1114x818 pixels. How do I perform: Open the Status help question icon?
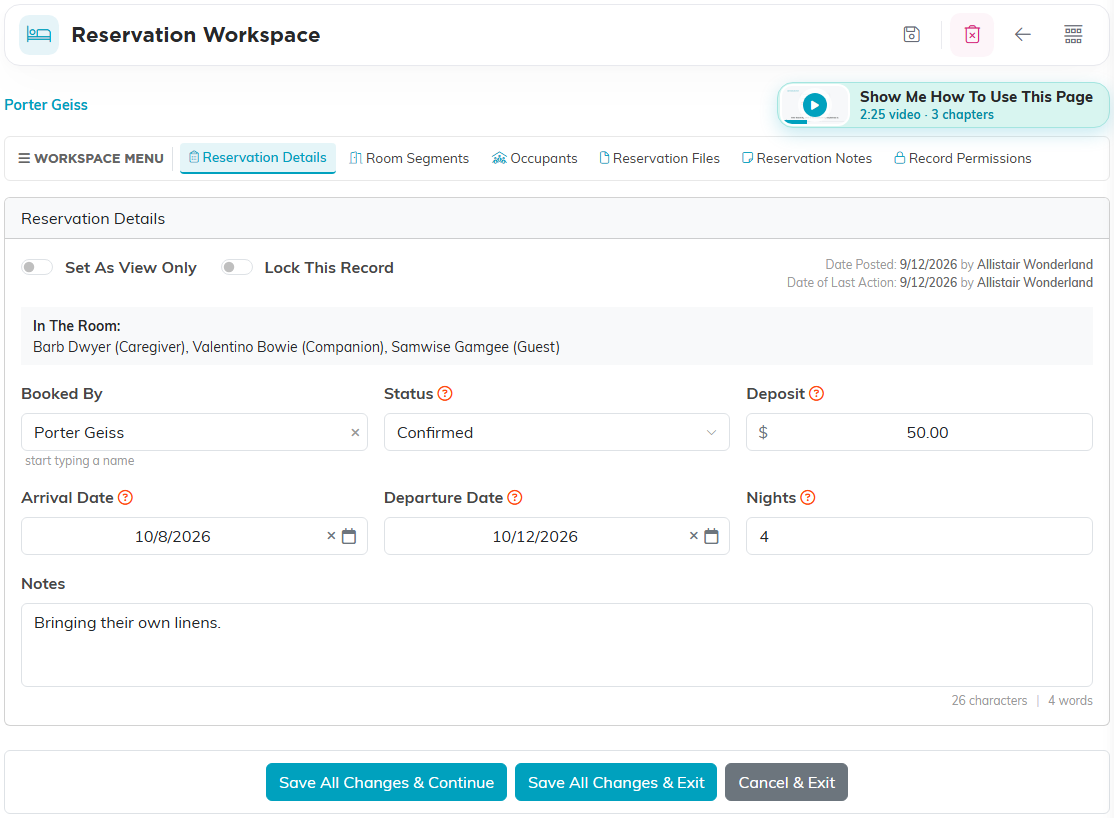(445, 394)
